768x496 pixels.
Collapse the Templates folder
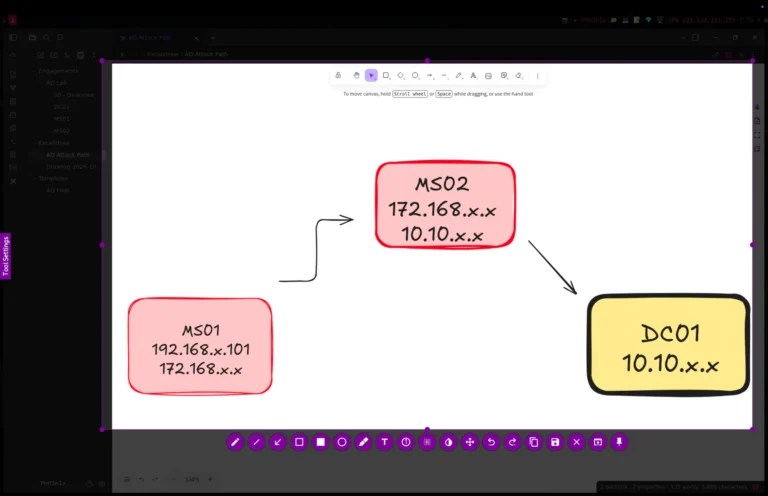coord(52,179)
